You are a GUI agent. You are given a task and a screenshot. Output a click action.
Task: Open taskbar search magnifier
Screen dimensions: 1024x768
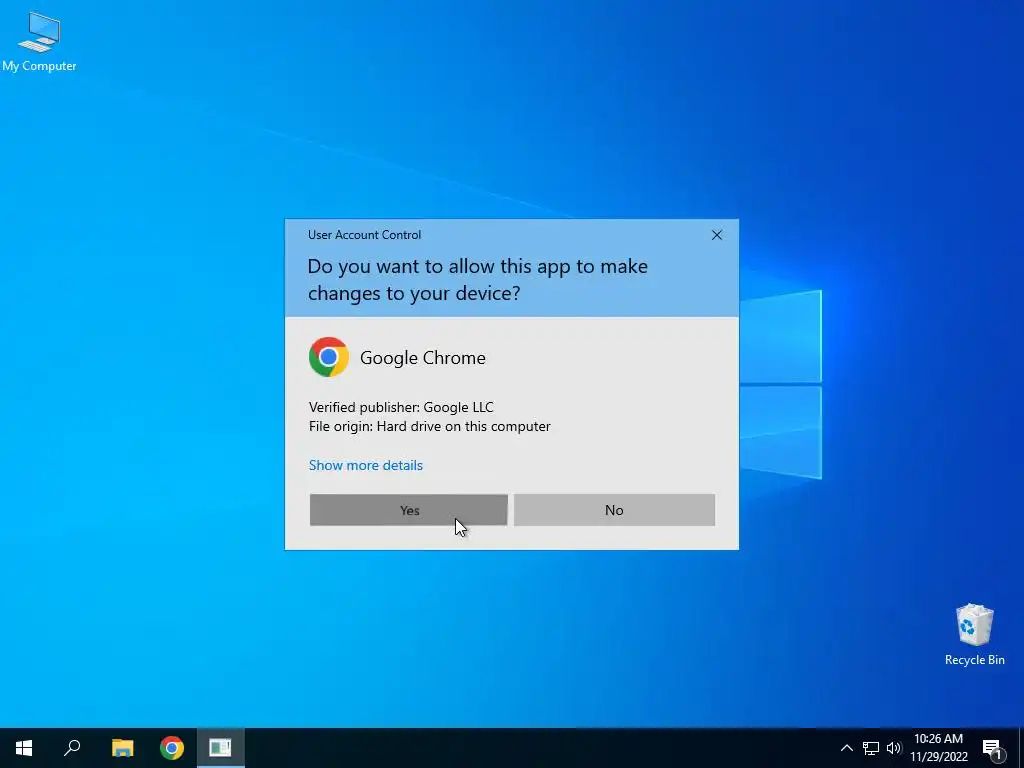(x=72, y=748)
